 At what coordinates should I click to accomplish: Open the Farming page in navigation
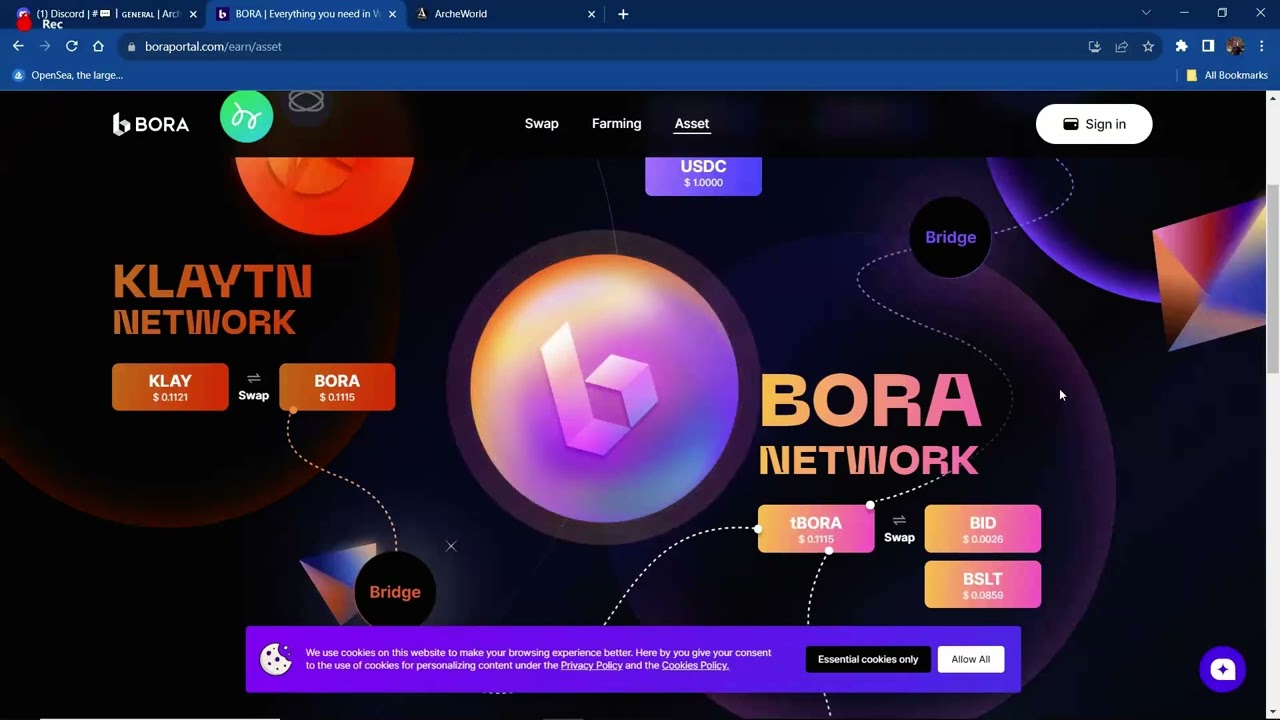coord(616,124)
